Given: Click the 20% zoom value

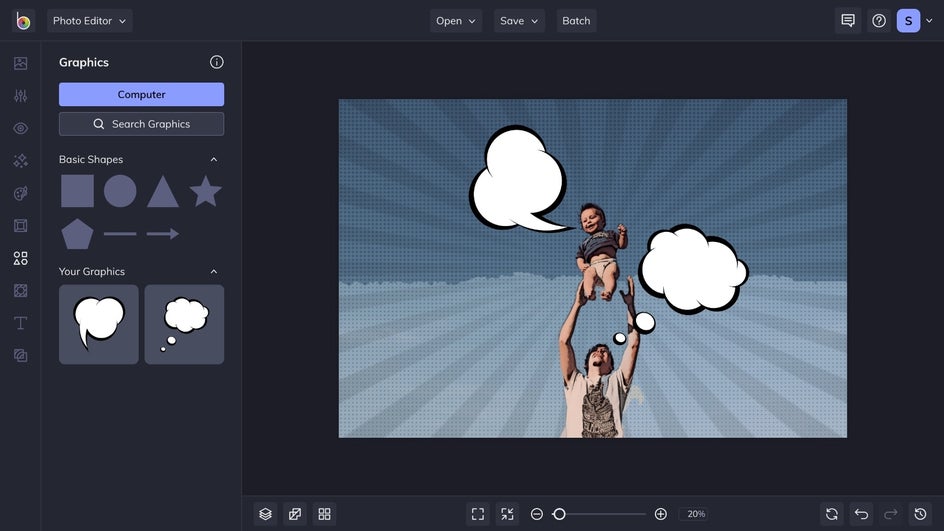Looking at the screenshot, I should [696, 514].
